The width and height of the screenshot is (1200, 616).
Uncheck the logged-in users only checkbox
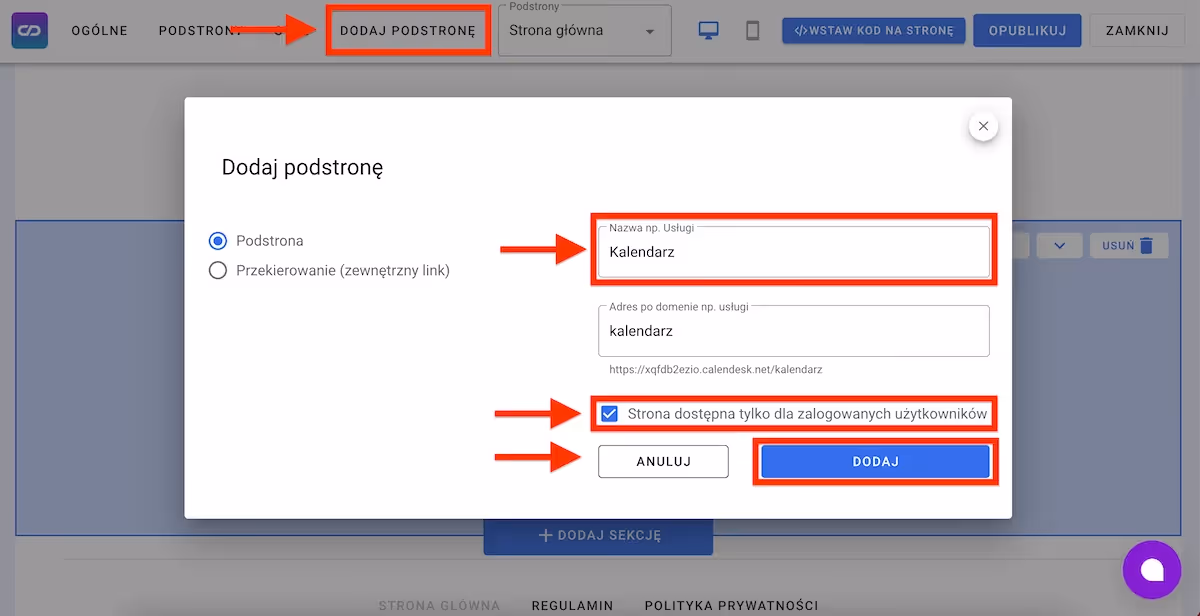click(x=609, y=414)
